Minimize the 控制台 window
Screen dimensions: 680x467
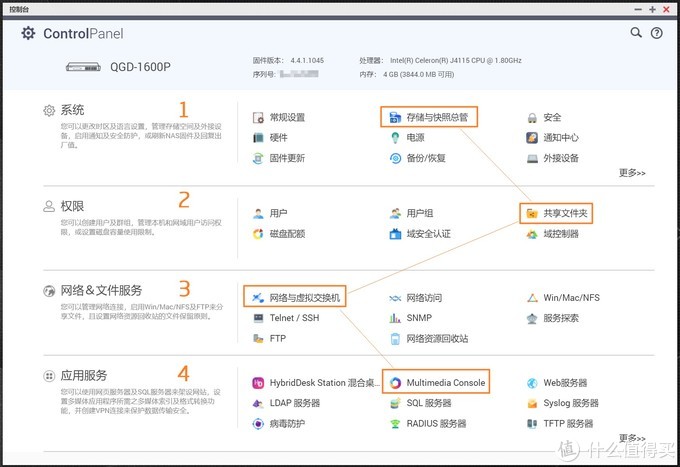pyautogui.click(x=638, y=9)
